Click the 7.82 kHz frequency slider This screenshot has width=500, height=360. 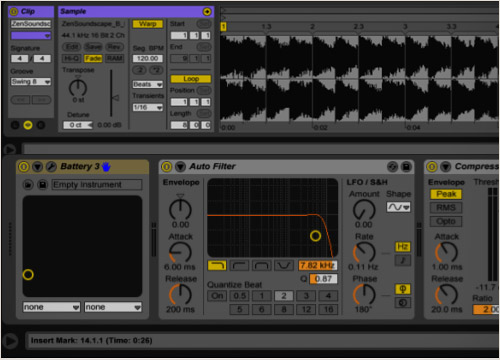point(318,265)
